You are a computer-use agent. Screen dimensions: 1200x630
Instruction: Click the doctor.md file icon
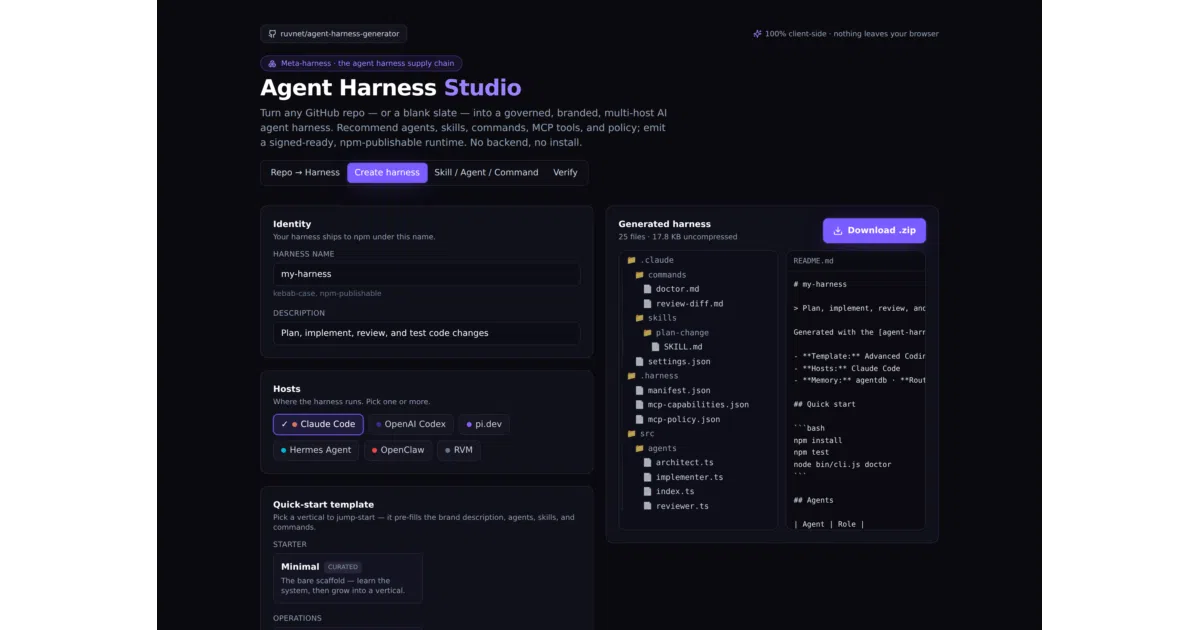coord(647,289)
